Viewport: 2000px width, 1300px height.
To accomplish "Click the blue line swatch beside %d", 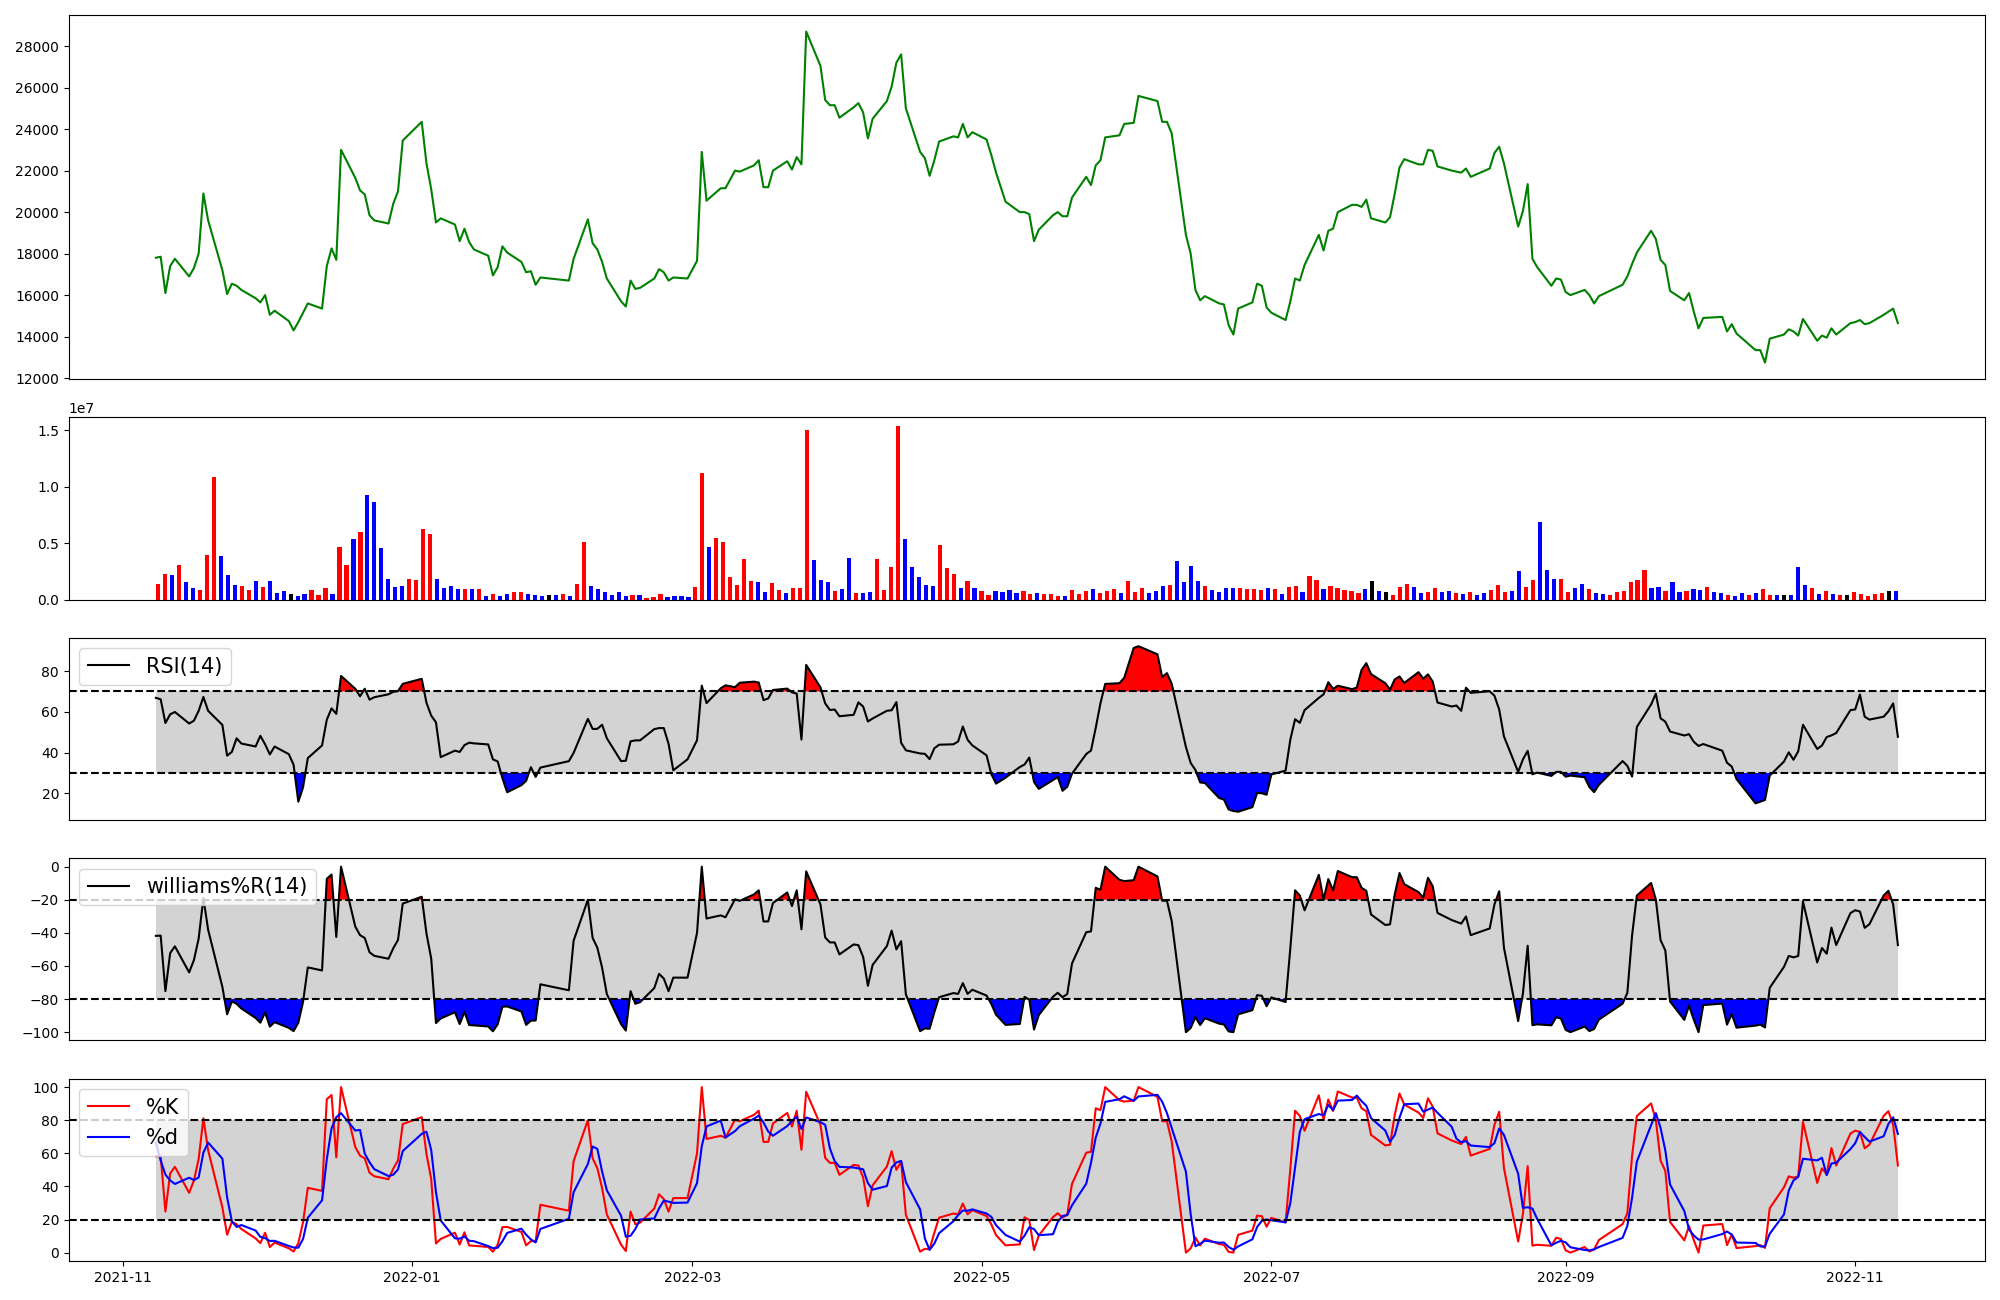I will [109, 1137].
